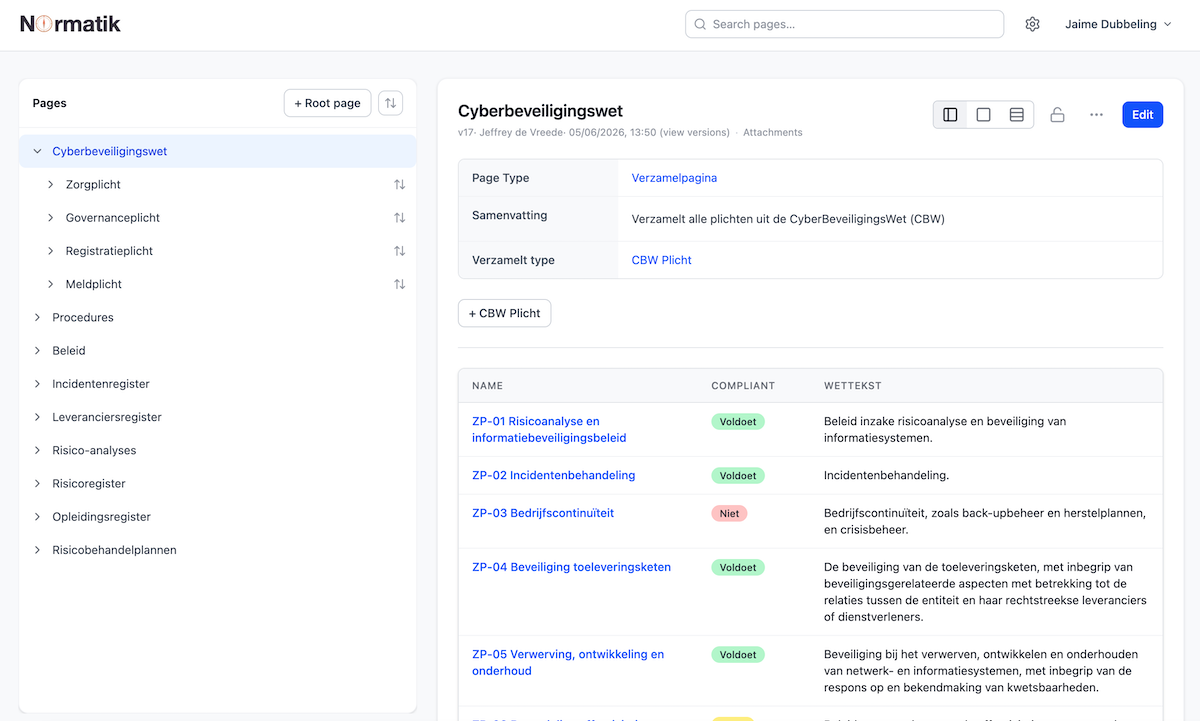Select the Meldplicht page in the tree
The image size is (1200, 721).
[x=94, y=284]
